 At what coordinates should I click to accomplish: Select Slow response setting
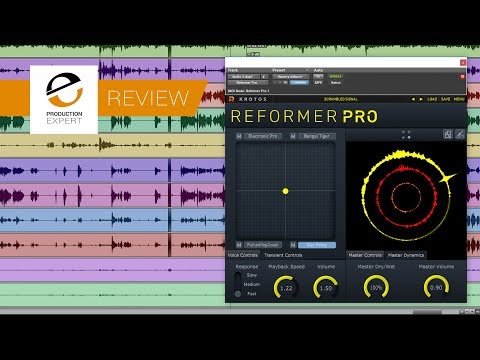coord(252,275)
